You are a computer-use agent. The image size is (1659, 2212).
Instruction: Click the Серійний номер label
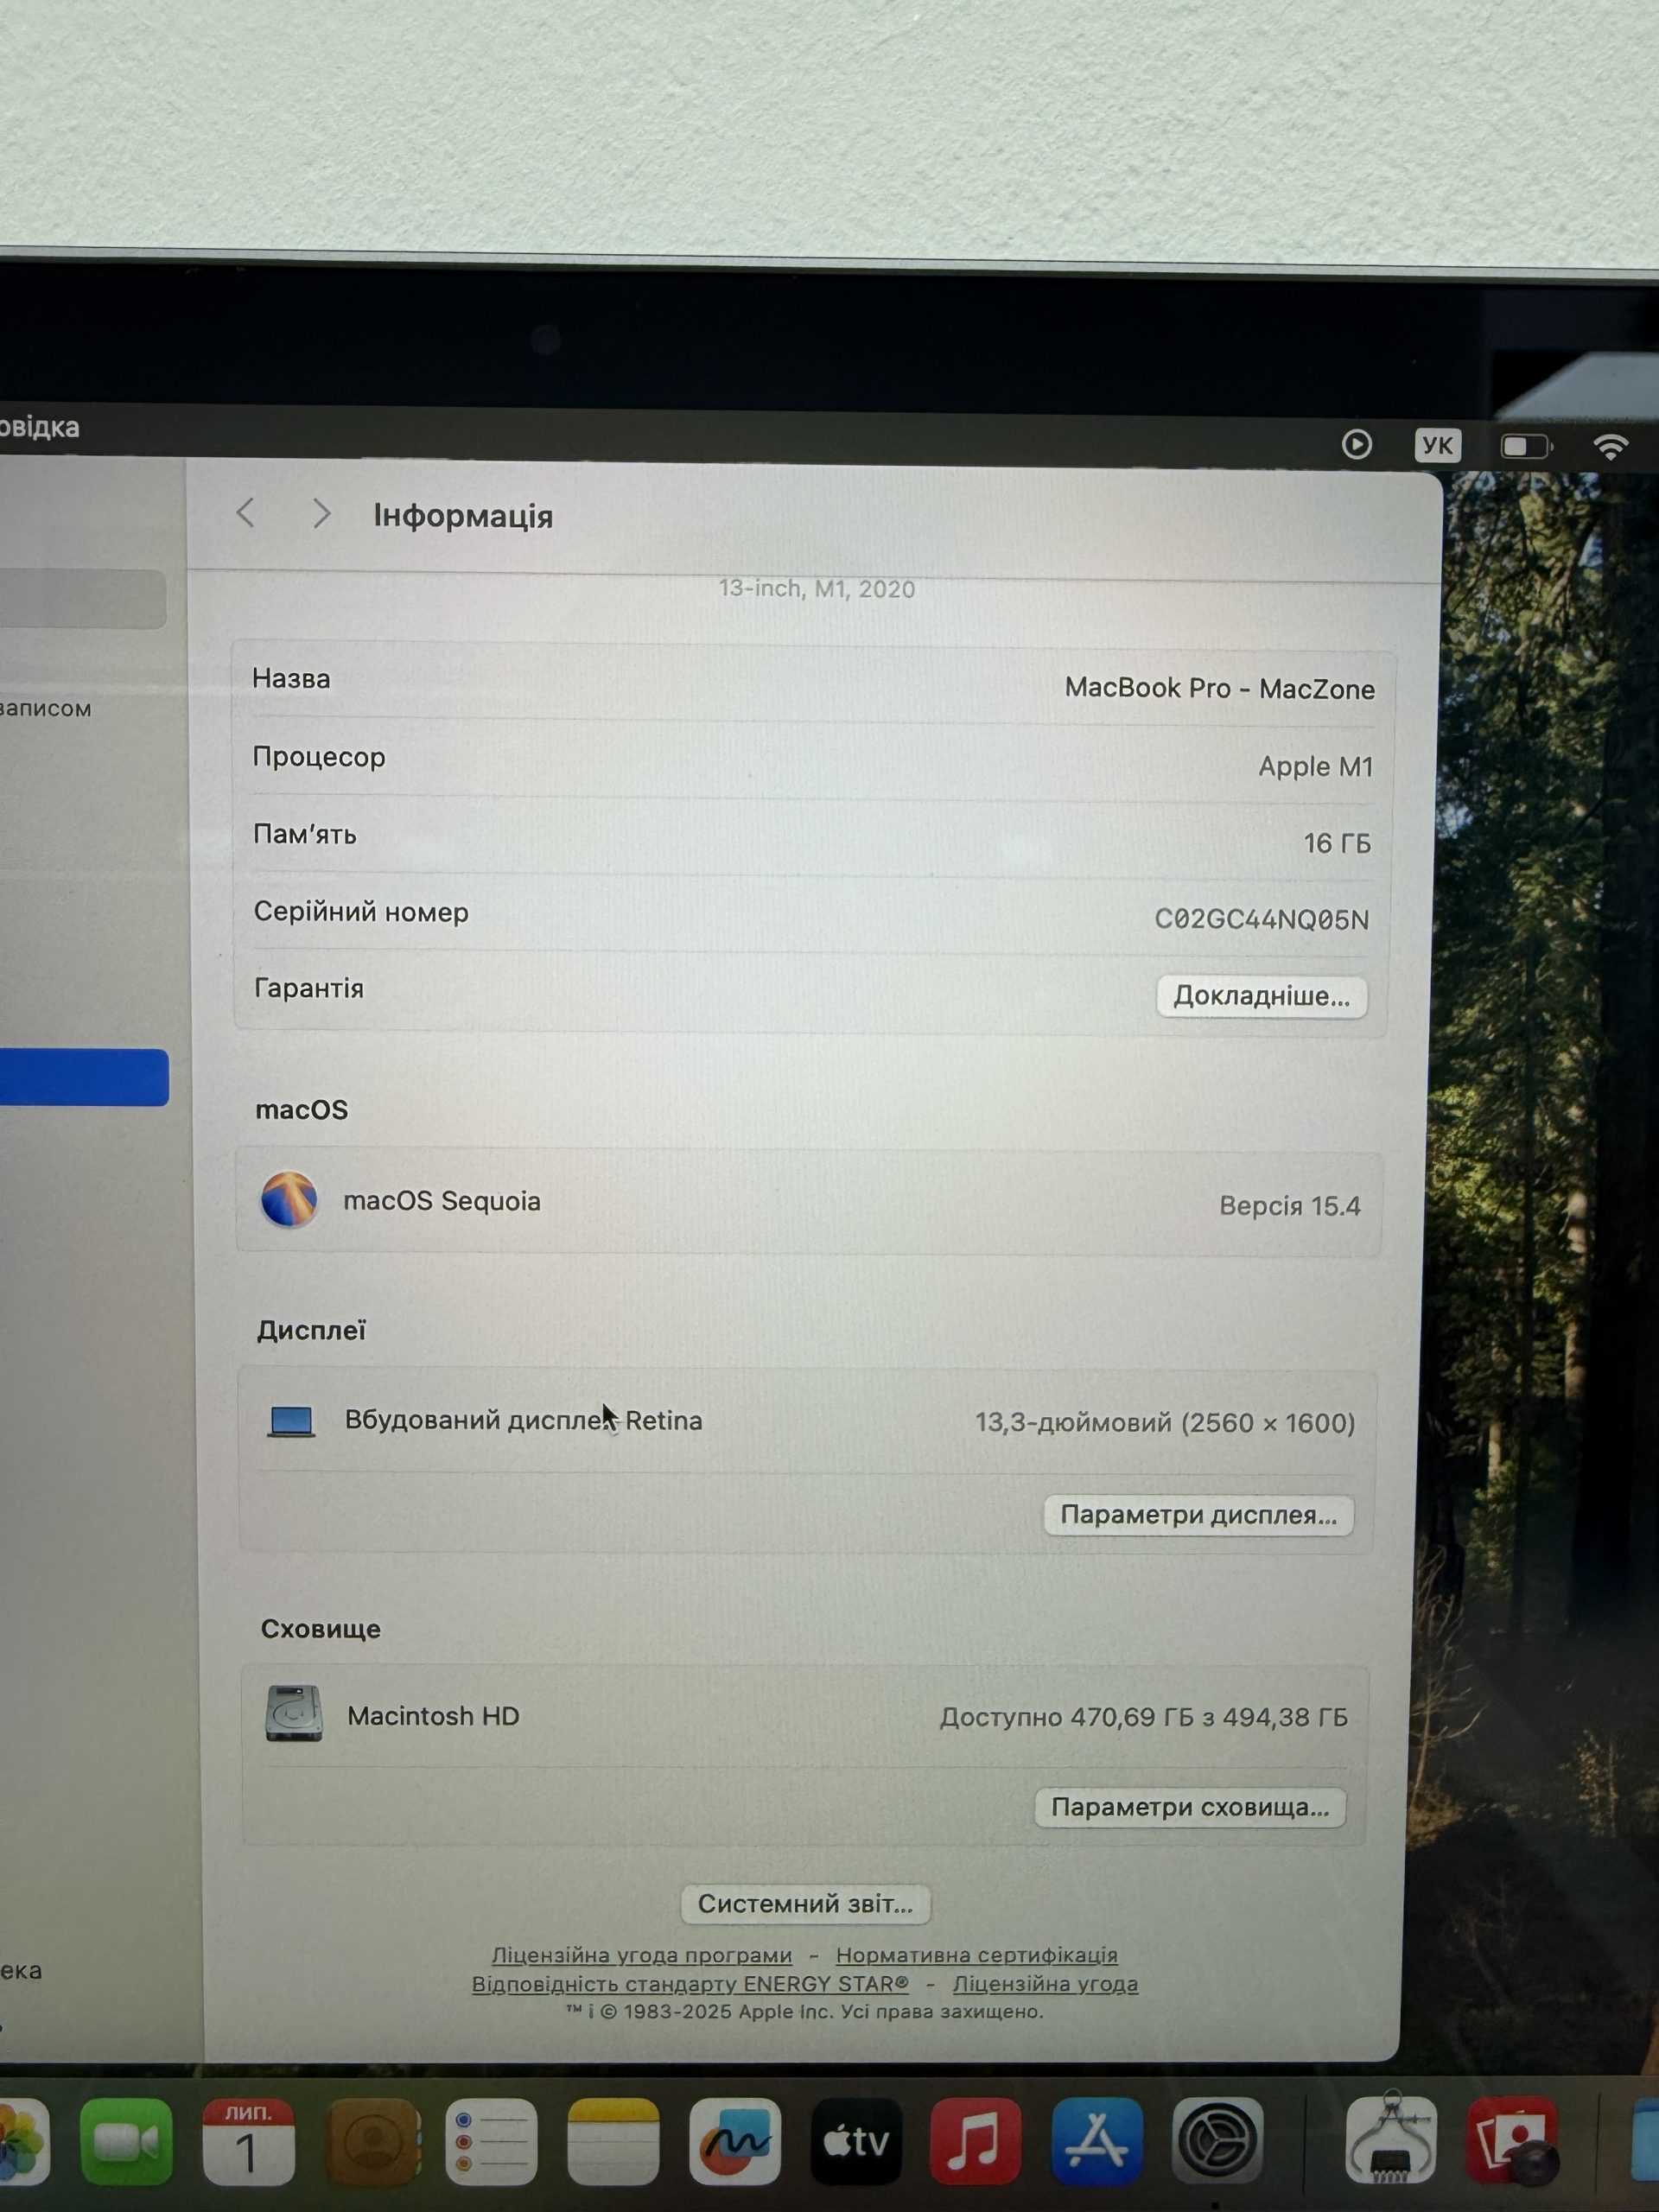(361, 912)
